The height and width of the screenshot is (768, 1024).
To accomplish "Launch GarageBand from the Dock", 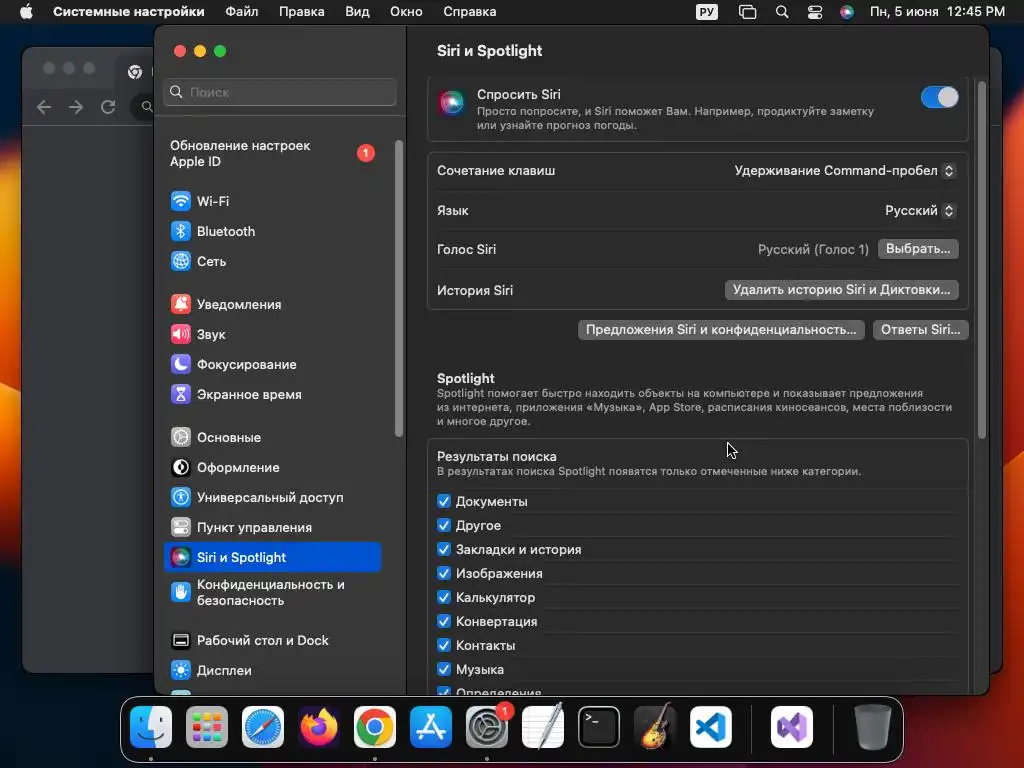I will click(x=655, y=727).
